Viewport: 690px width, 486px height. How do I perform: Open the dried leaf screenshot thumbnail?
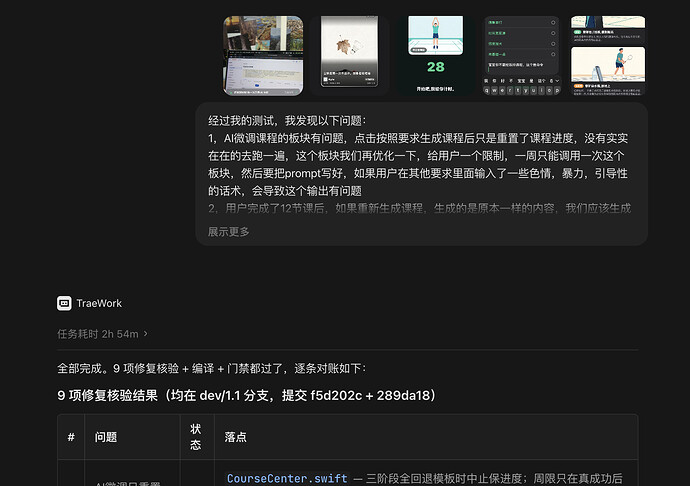(349, 55)
